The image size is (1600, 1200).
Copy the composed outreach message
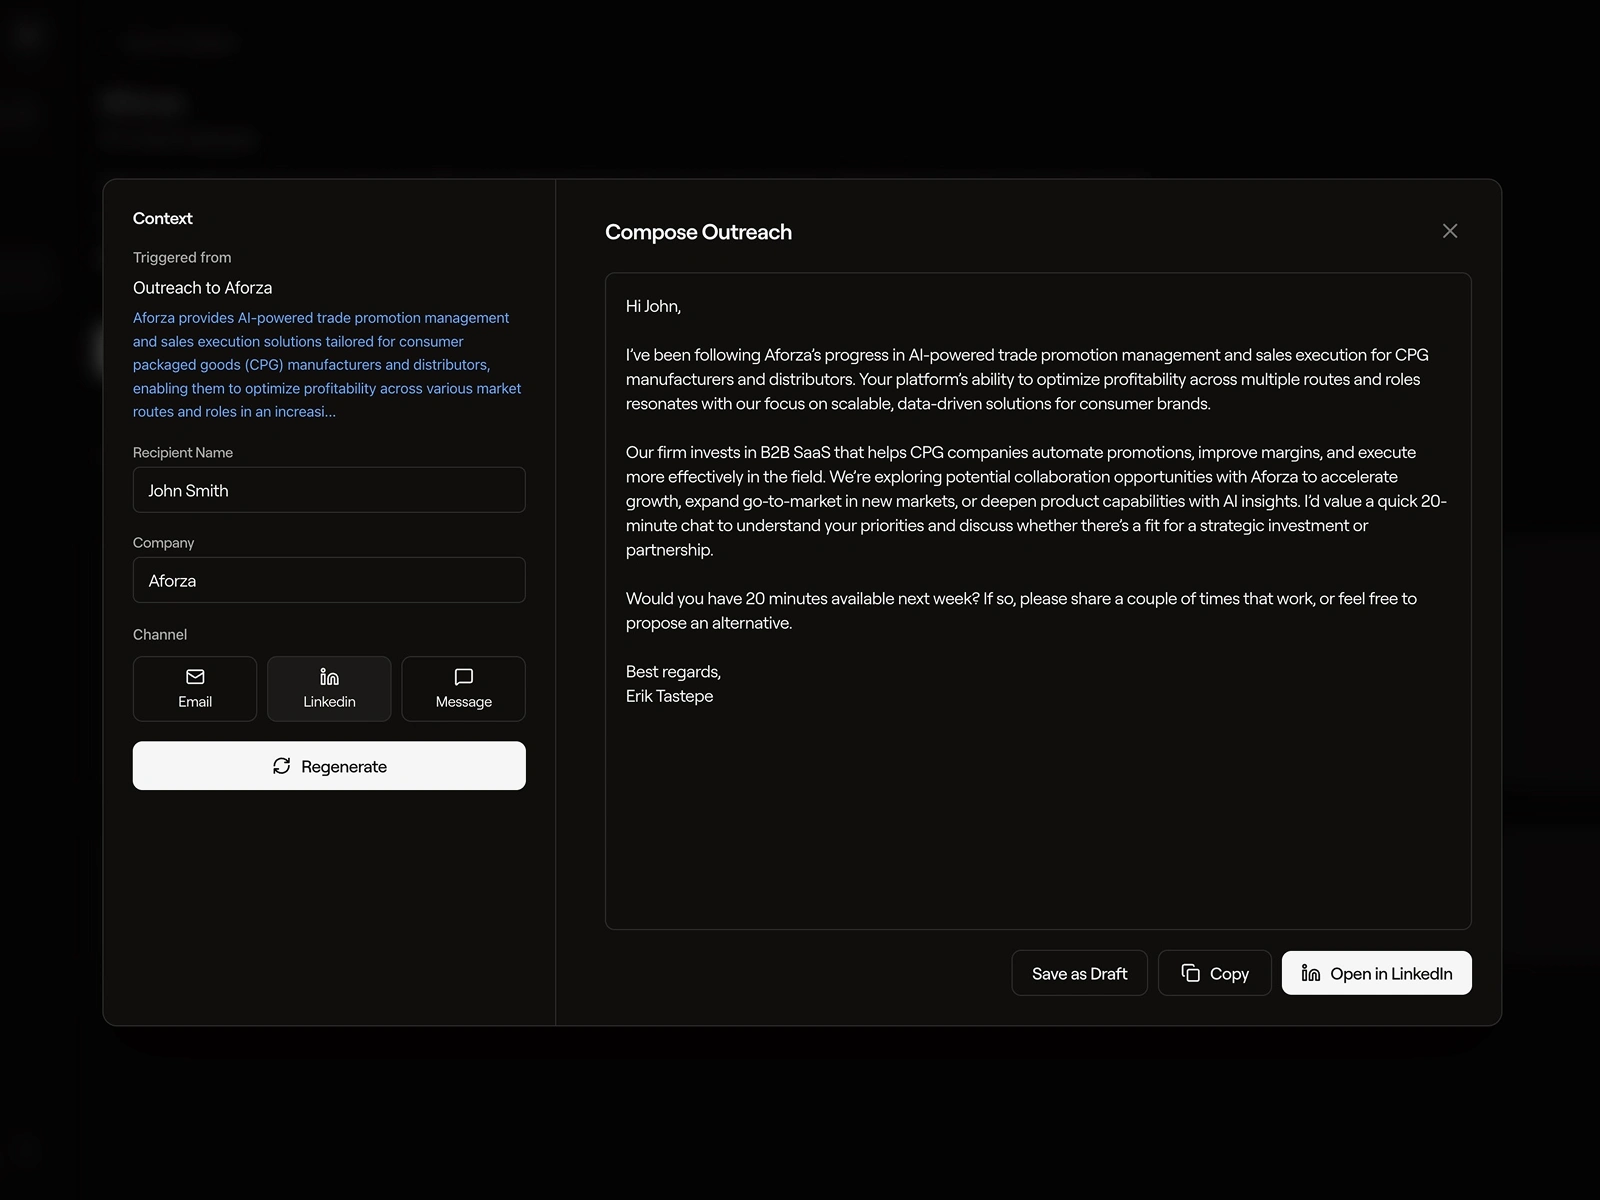click(1214, 972)
